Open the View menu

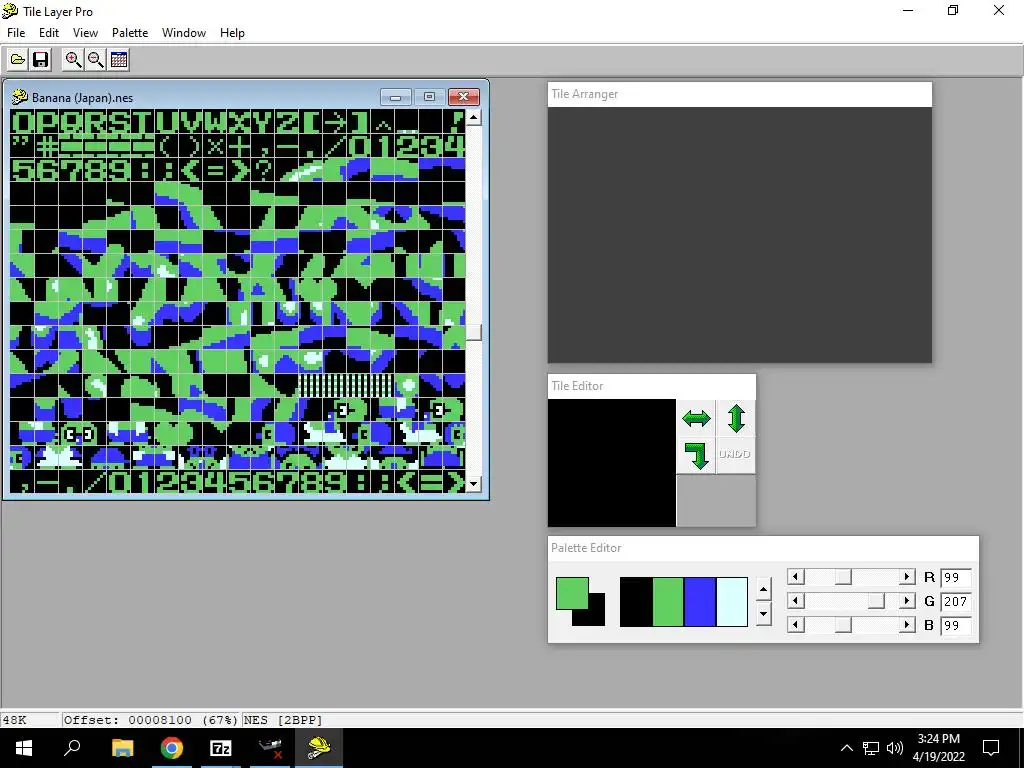(x=86, y=33)
